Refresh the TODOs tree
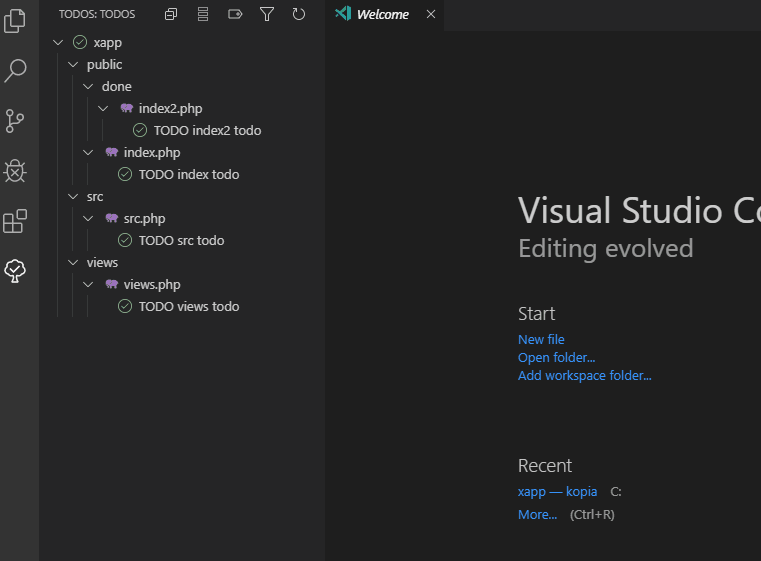The height and width of the screenshot is (561, 761). pyautogui.click(x=299, y=15)
